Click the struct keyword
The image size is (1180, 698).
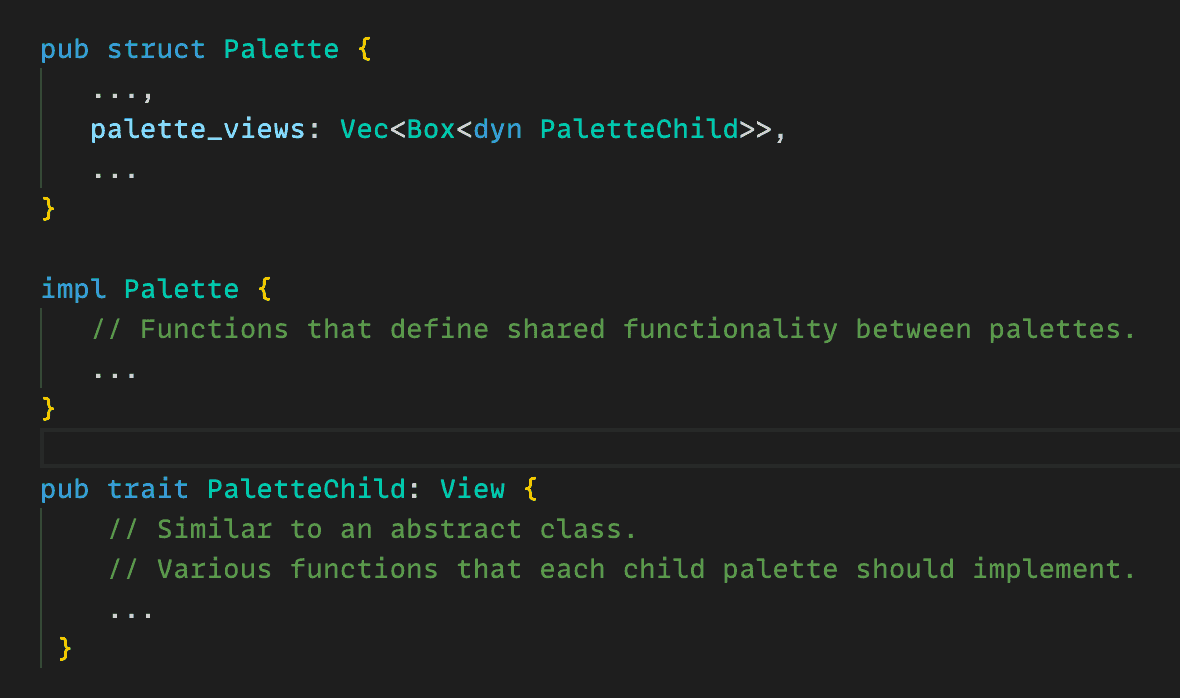156,49
